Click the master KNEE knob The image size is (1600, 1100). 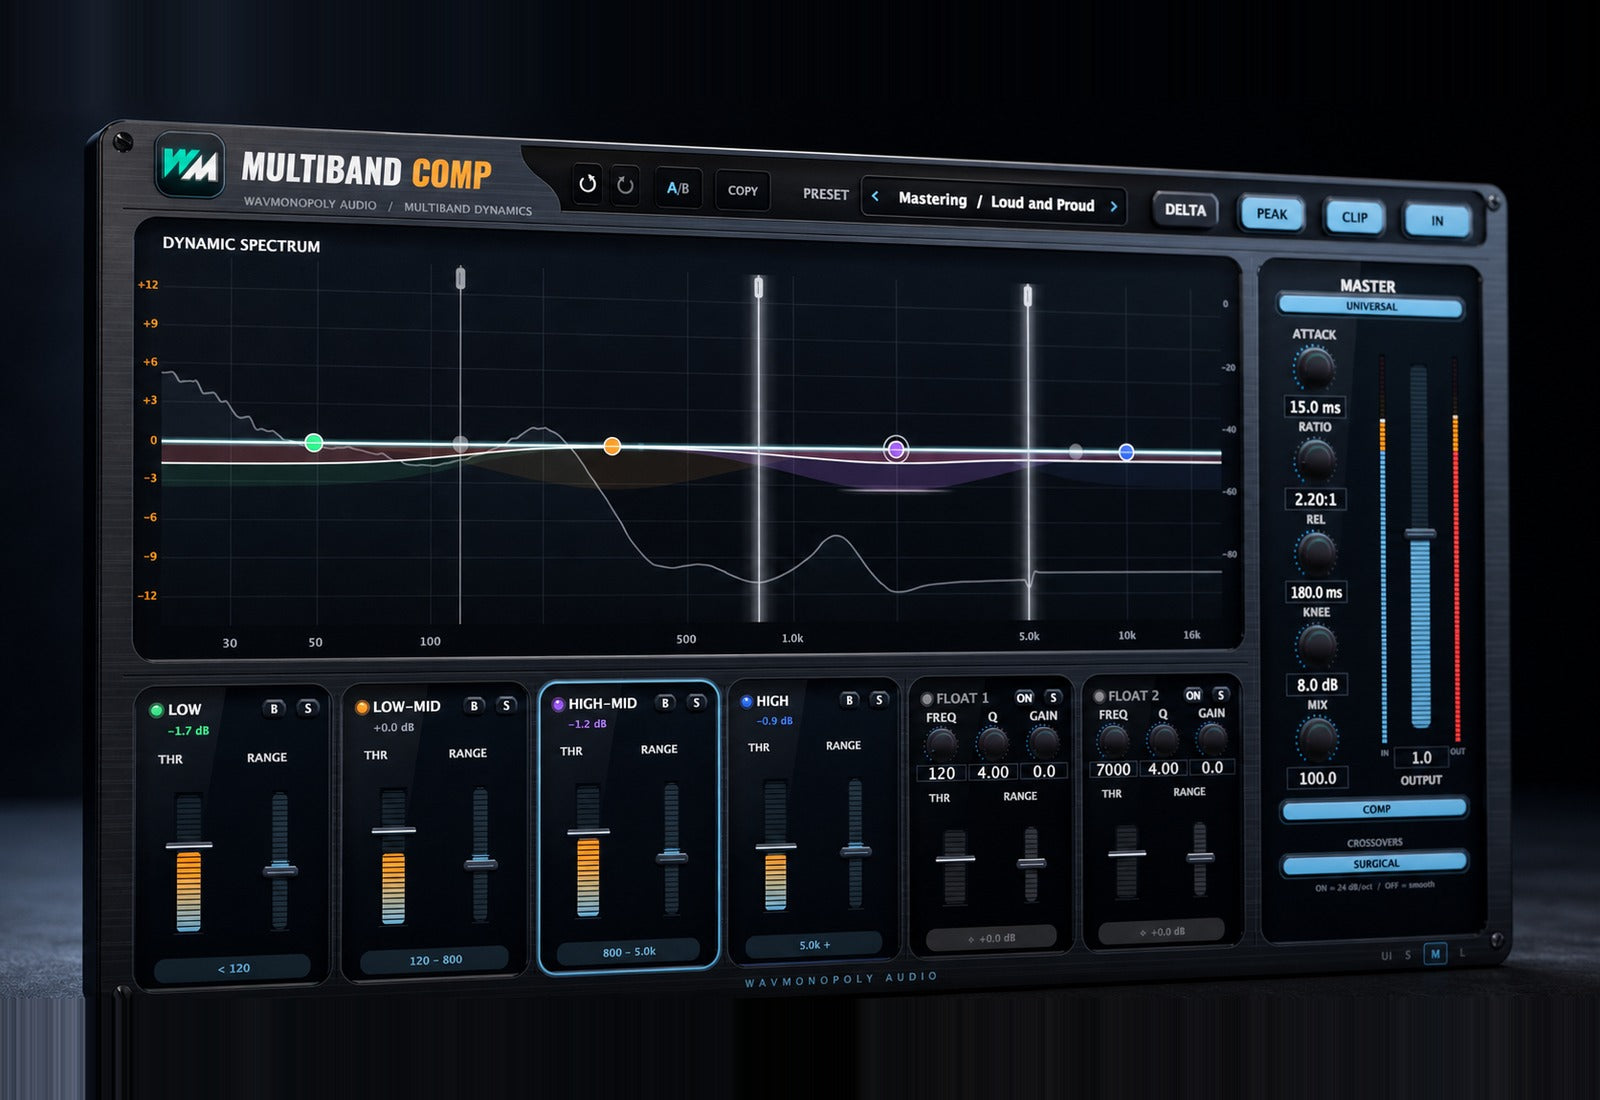1317,645
